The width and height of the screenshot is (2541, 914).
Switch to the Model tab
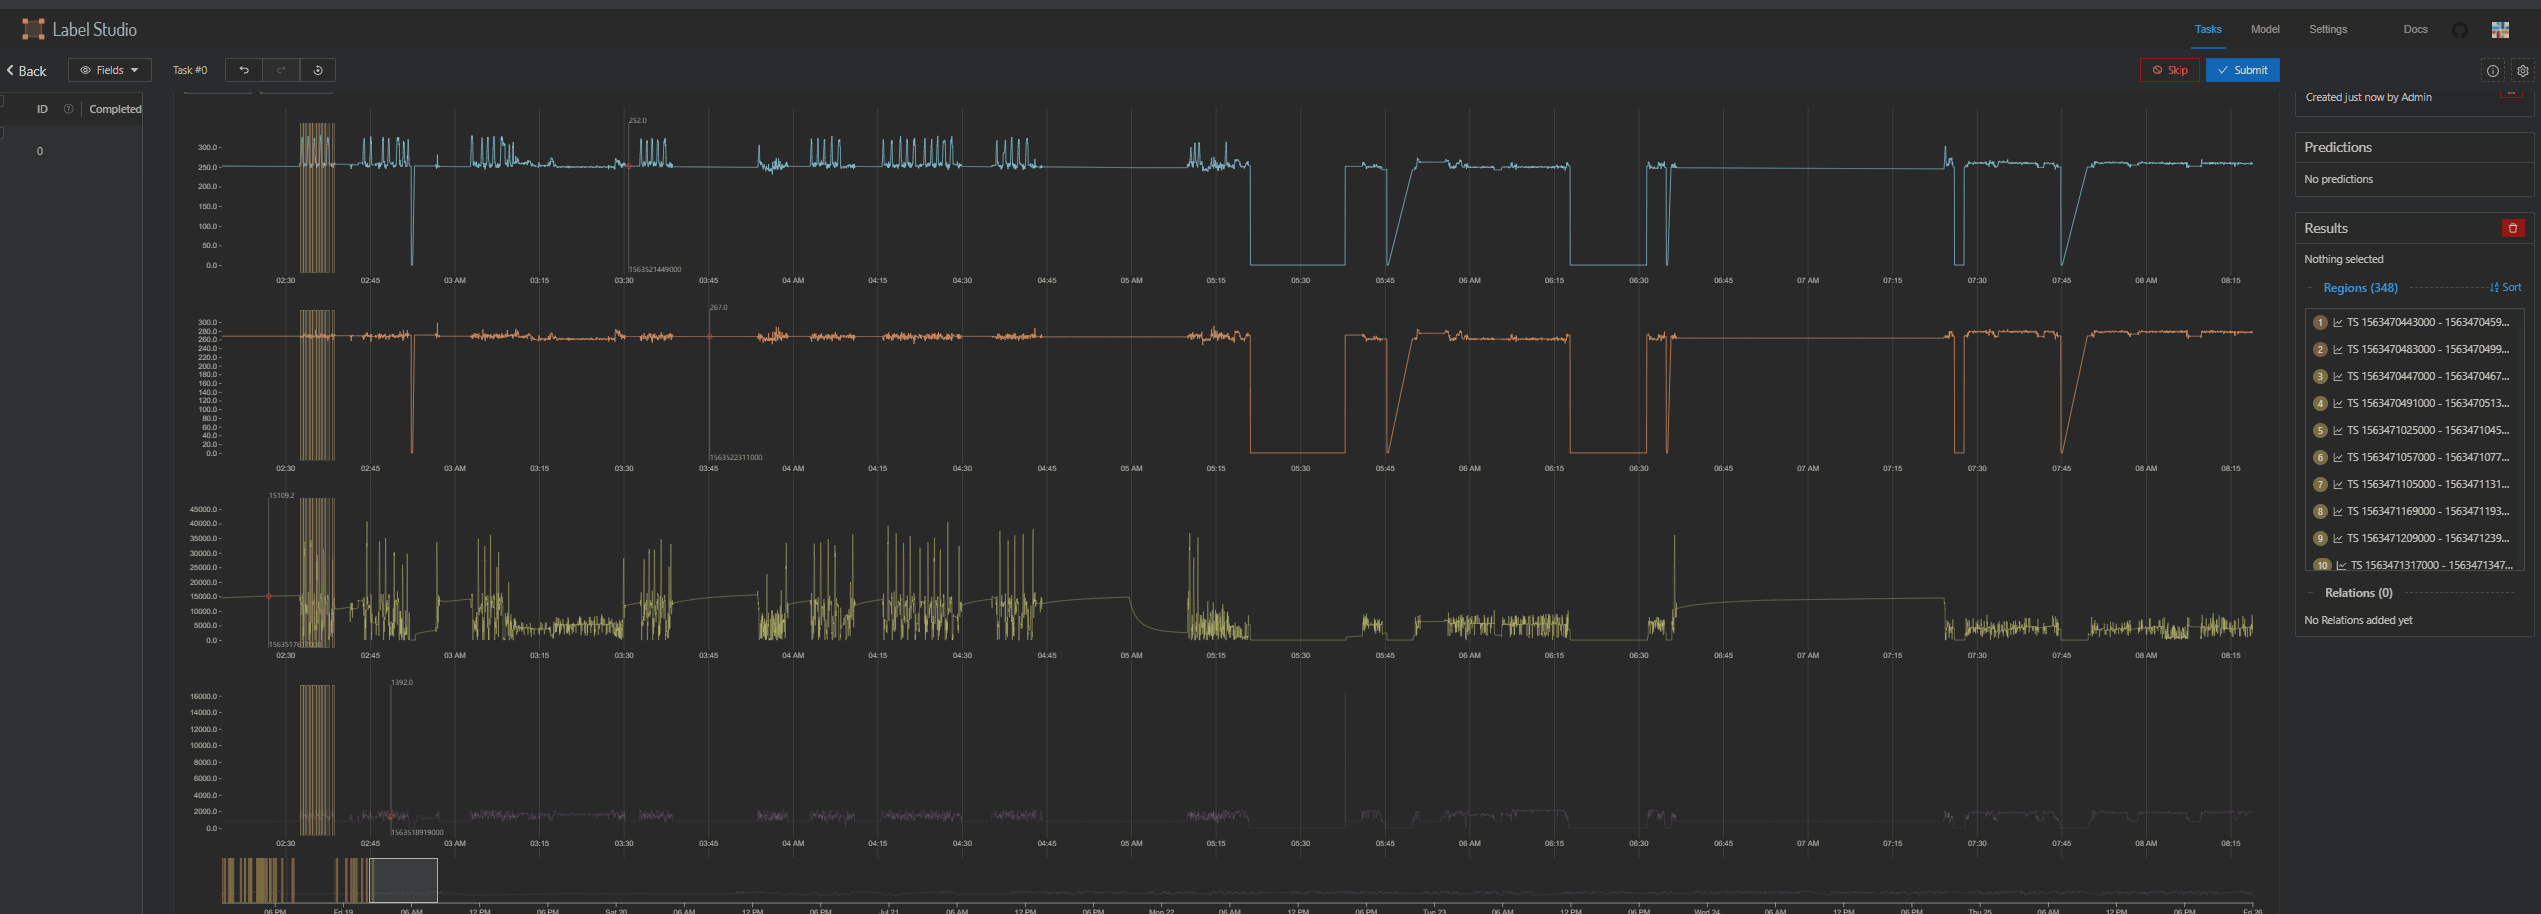2265,29
